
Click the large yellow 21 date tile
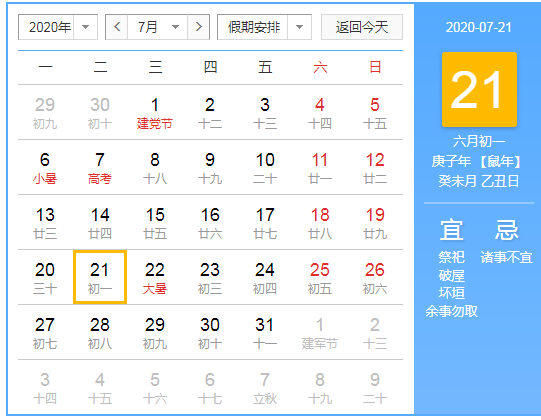[x=479, y=89]
